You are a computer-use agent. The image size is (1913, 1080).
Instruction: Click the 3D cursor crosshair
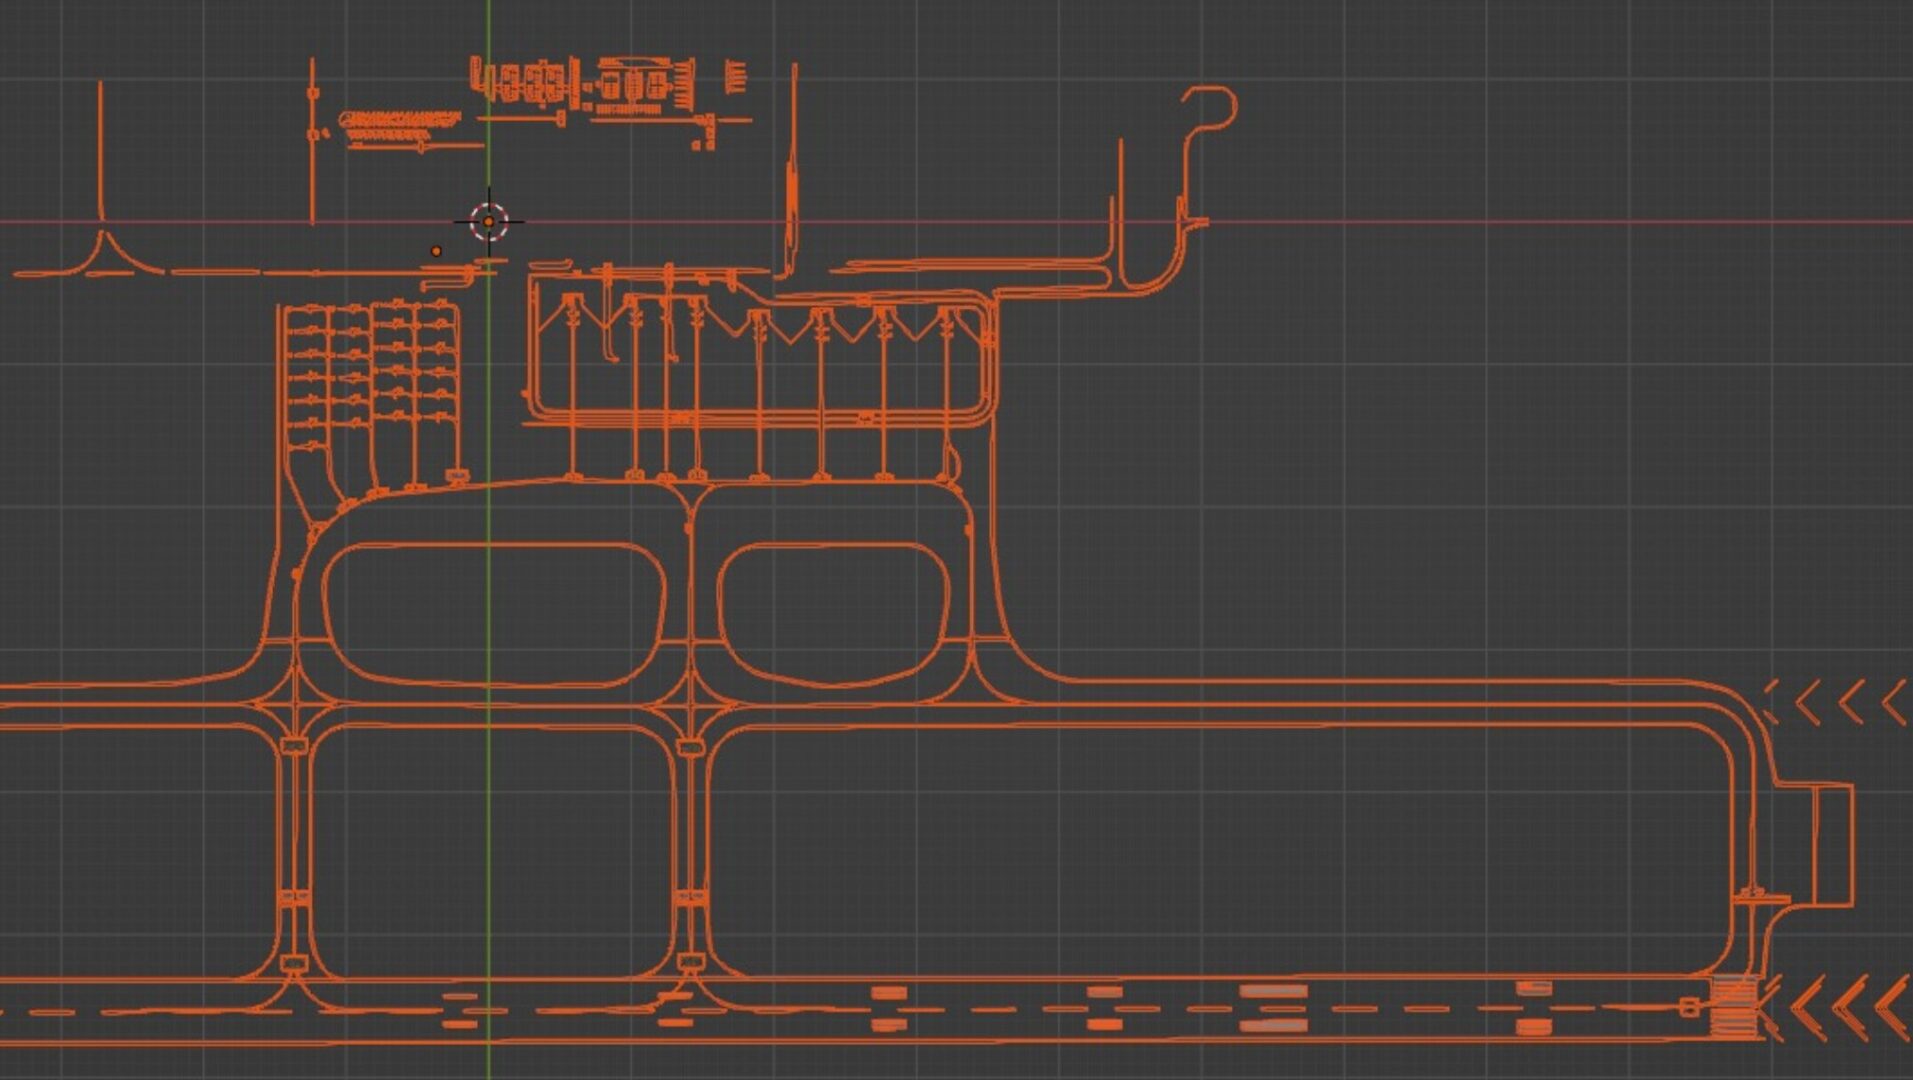click(x=488, y=221)
